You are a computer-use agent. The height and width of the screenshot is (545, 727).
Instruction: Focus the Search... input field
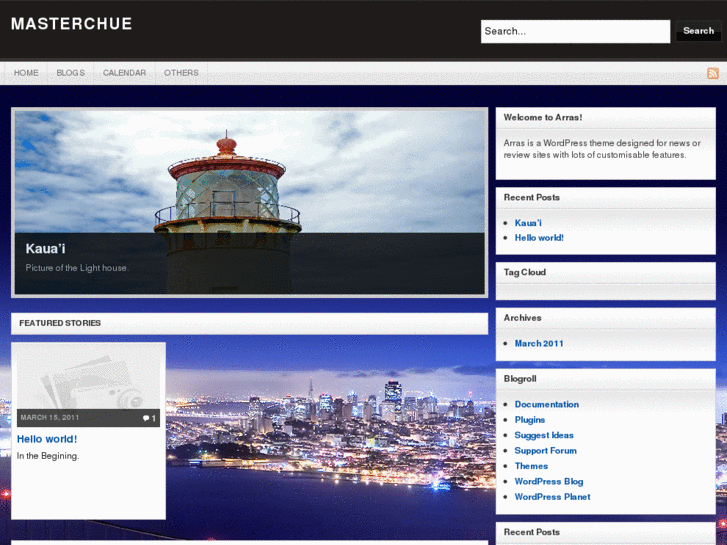click(575, 32)
